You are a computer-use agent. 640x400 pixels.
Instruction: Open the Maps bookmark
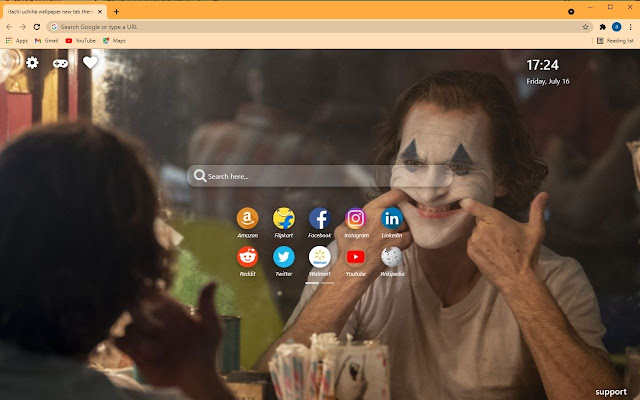point(114,40)
